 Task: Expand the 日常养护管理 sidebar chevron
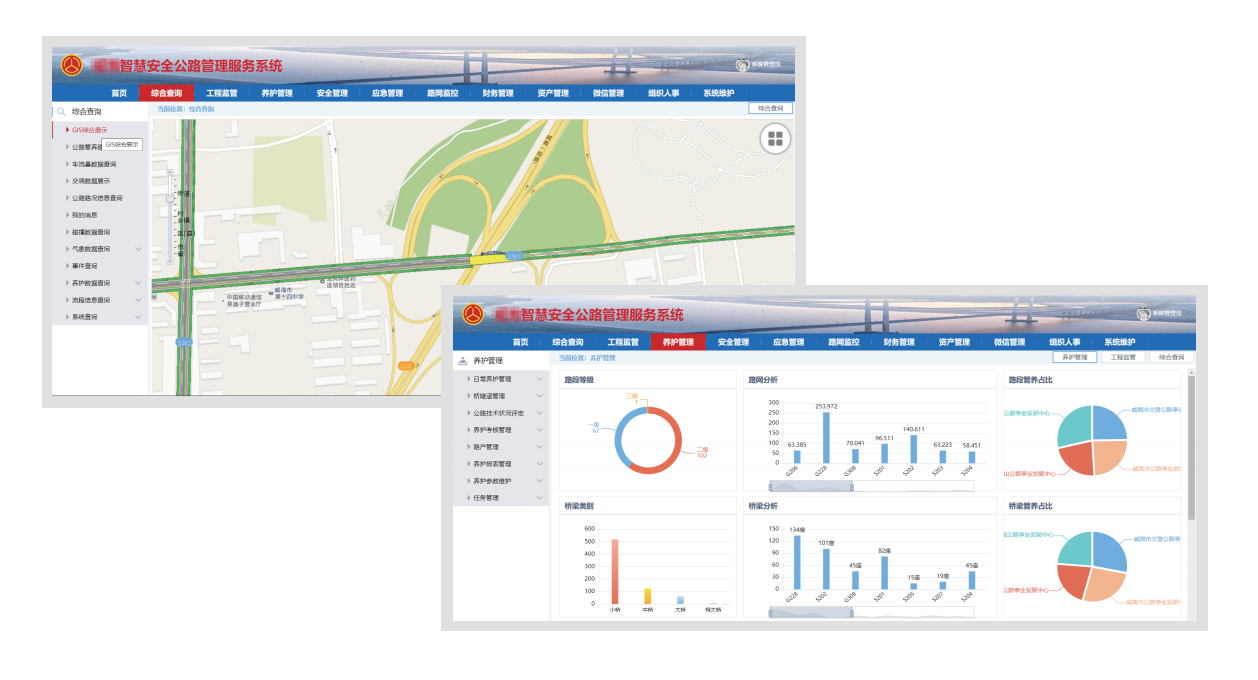click(540, 379)
